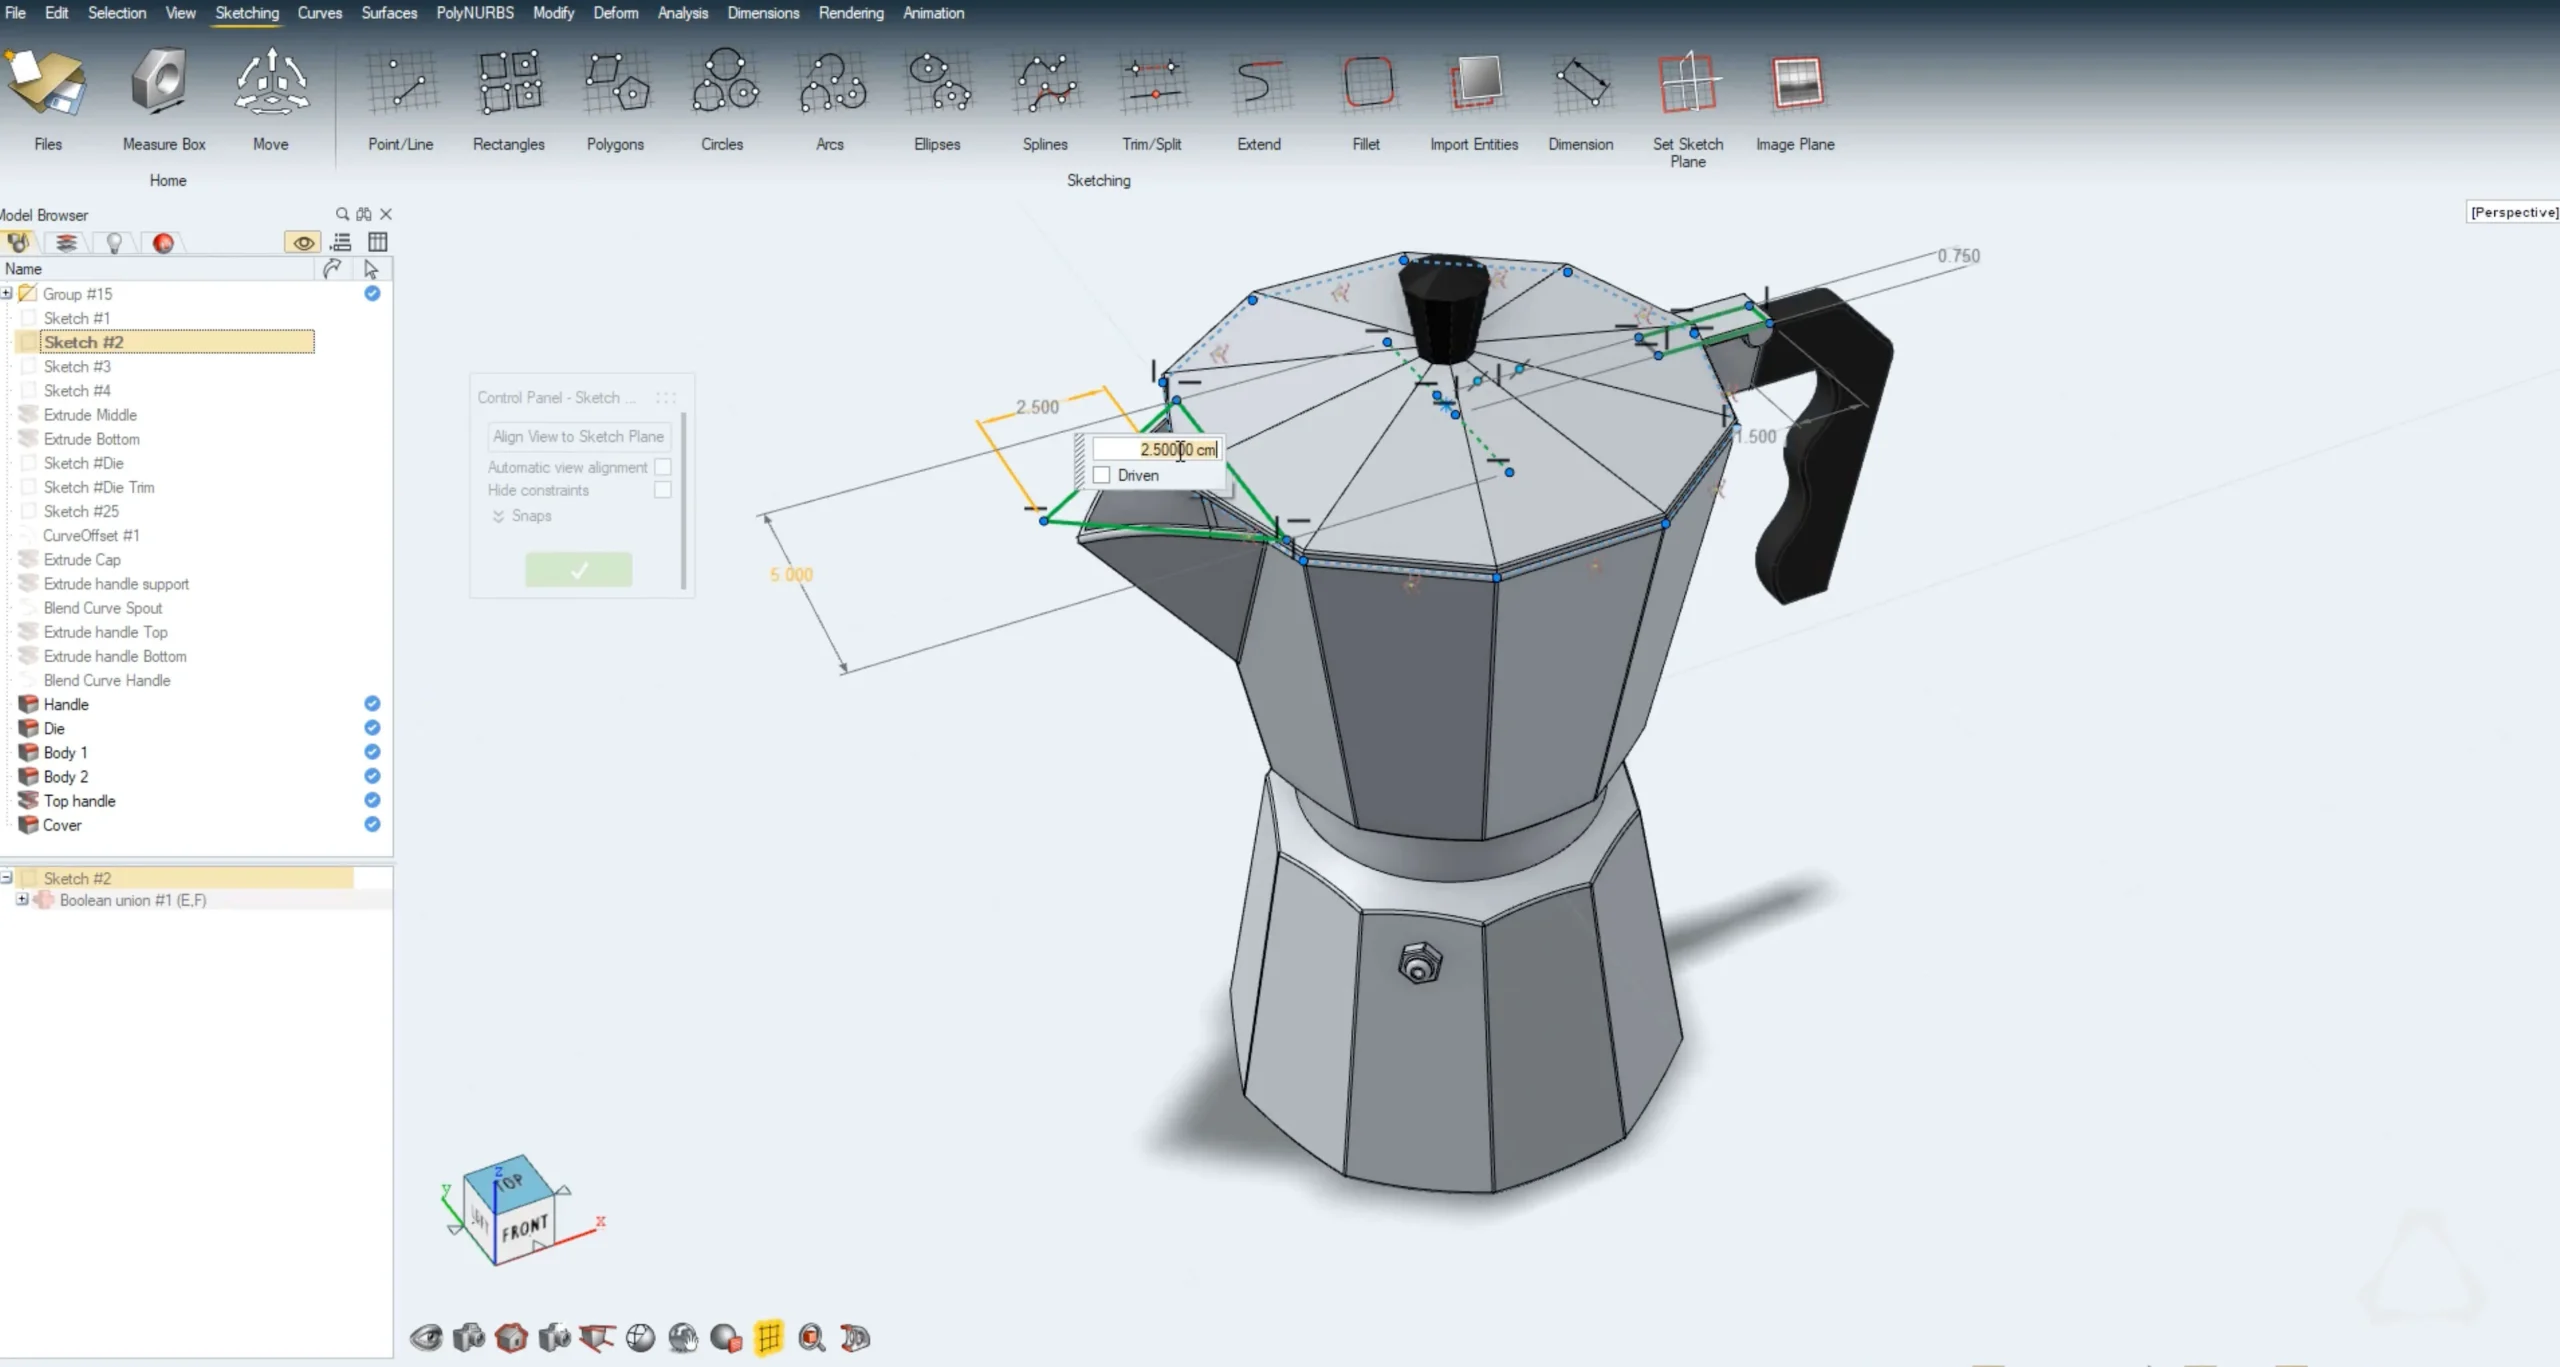This screenshot has width=2560, height=1367.
Task: Expand Boolean union #1 node
Action: pos(22,900)
